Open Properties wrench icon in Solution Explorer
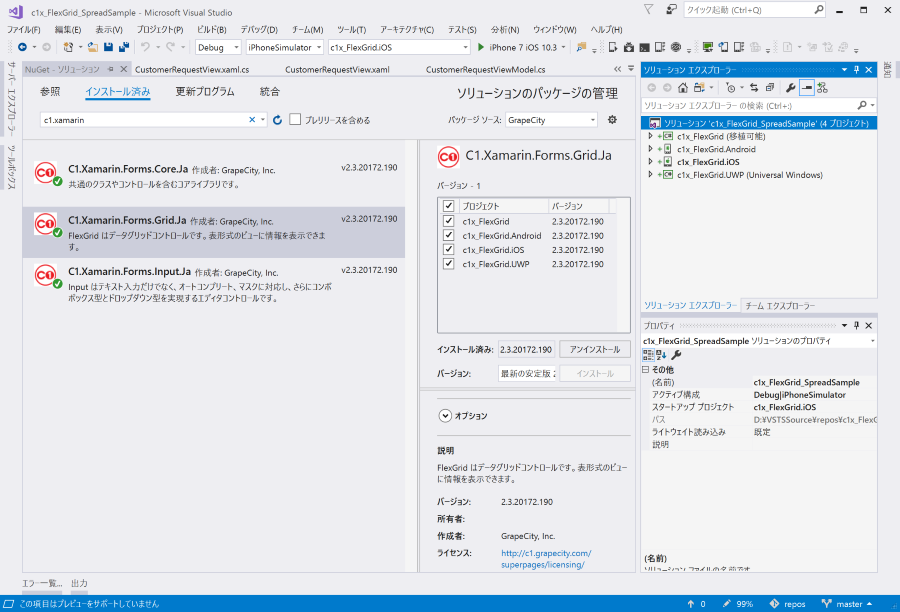This screenshot has width=900, height=612. click(x=790, y=88)
